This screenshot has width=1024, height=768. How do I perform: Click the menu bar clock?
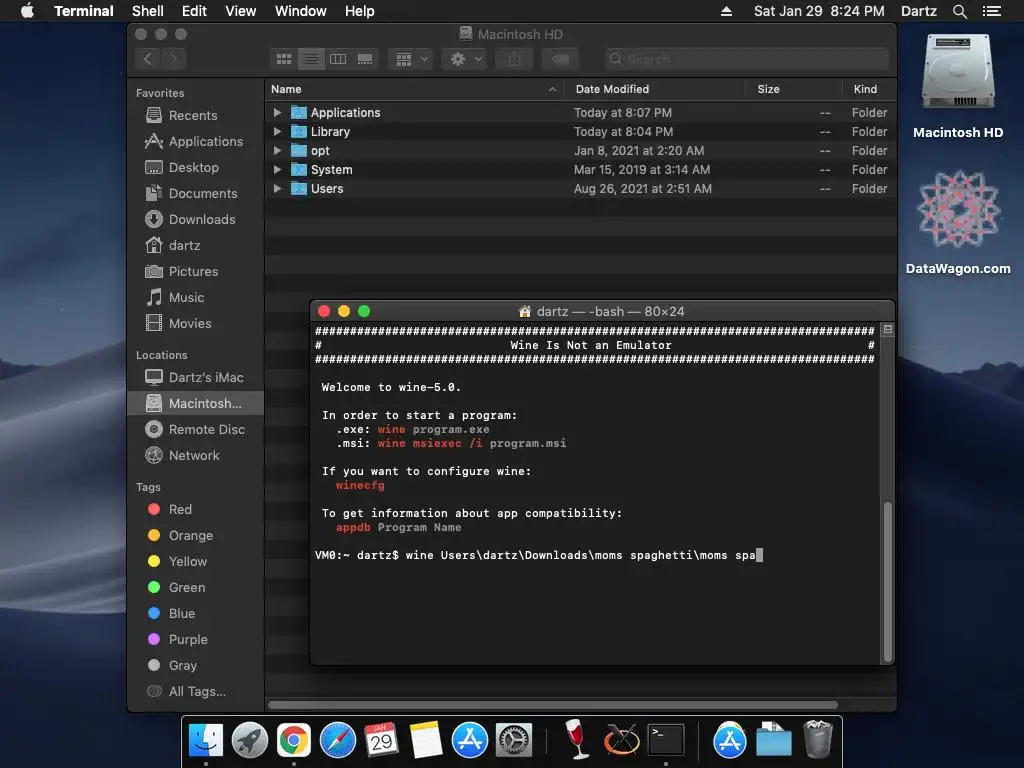point(819,11)
